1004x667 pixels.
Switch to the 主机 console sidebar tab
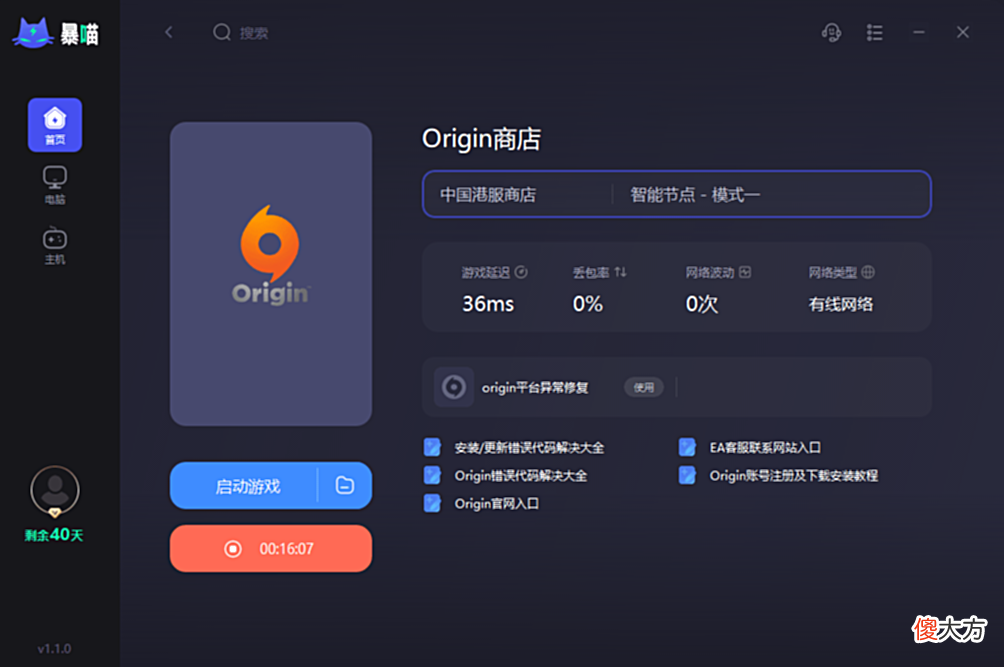(x=54, y=245)
